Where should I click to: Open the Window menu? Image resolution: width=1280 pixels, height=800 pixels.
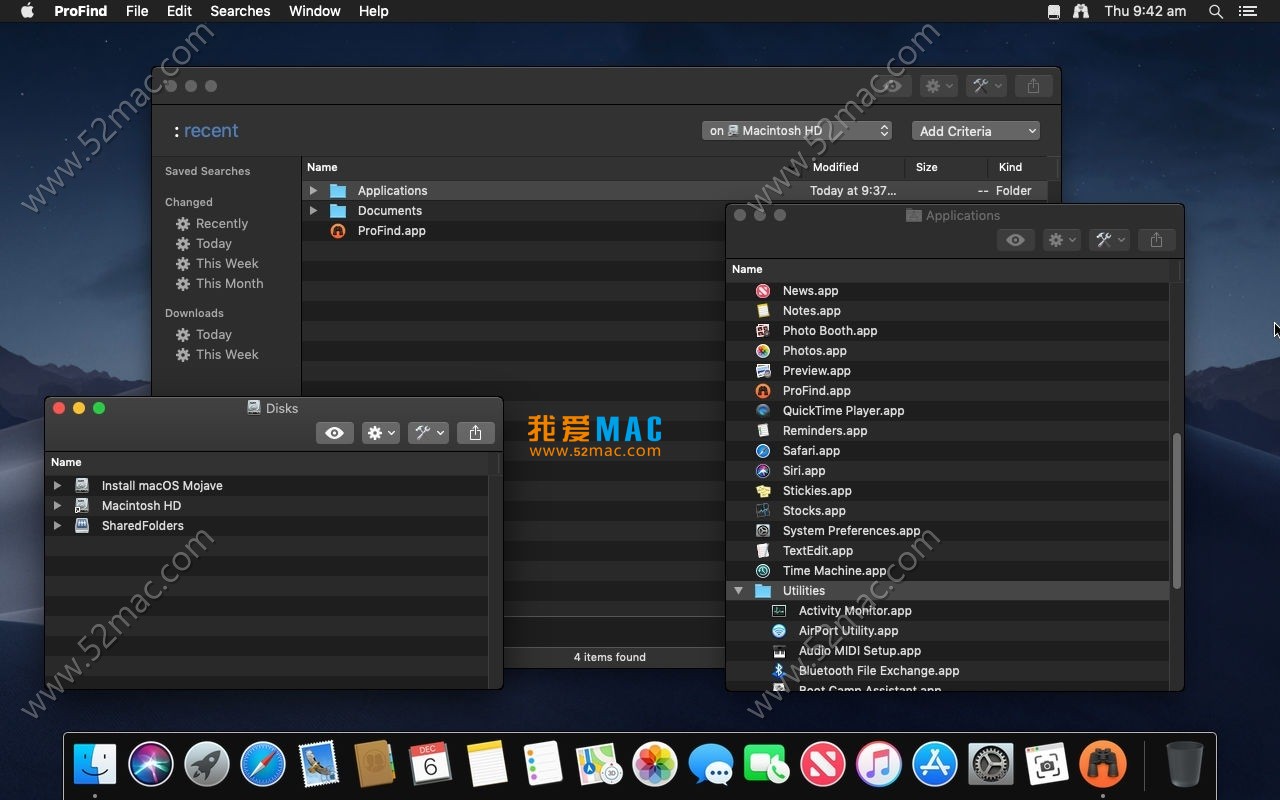tap(314, 11)
